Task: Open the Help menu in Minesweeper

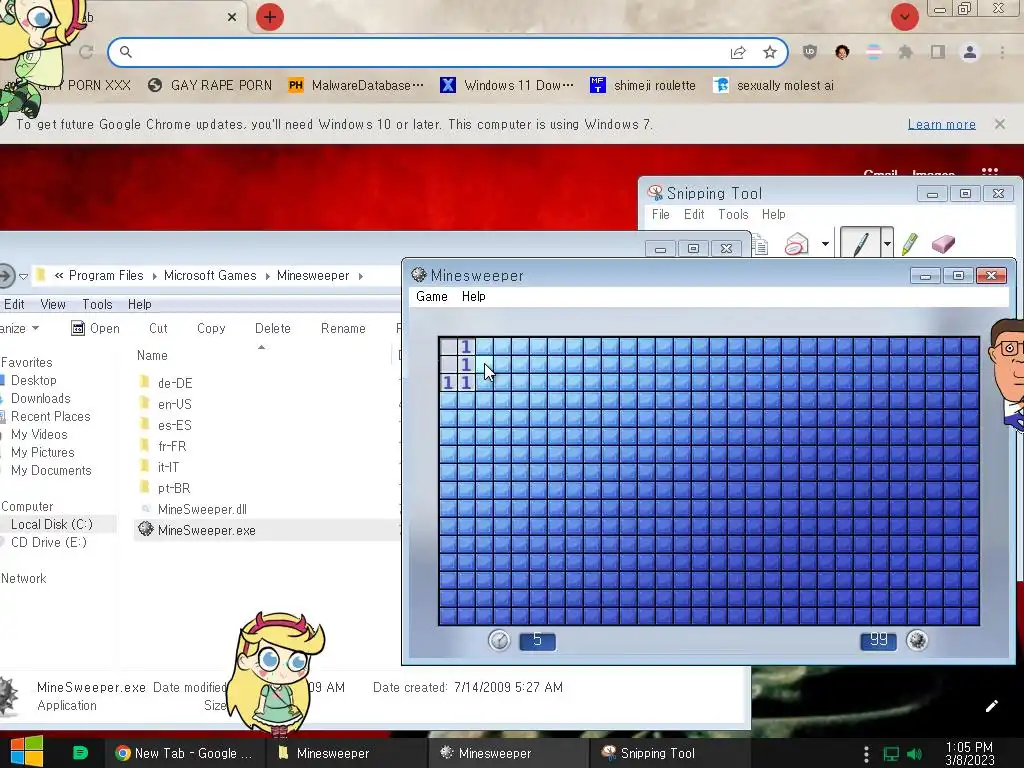Action: click(x=473, y=296)
